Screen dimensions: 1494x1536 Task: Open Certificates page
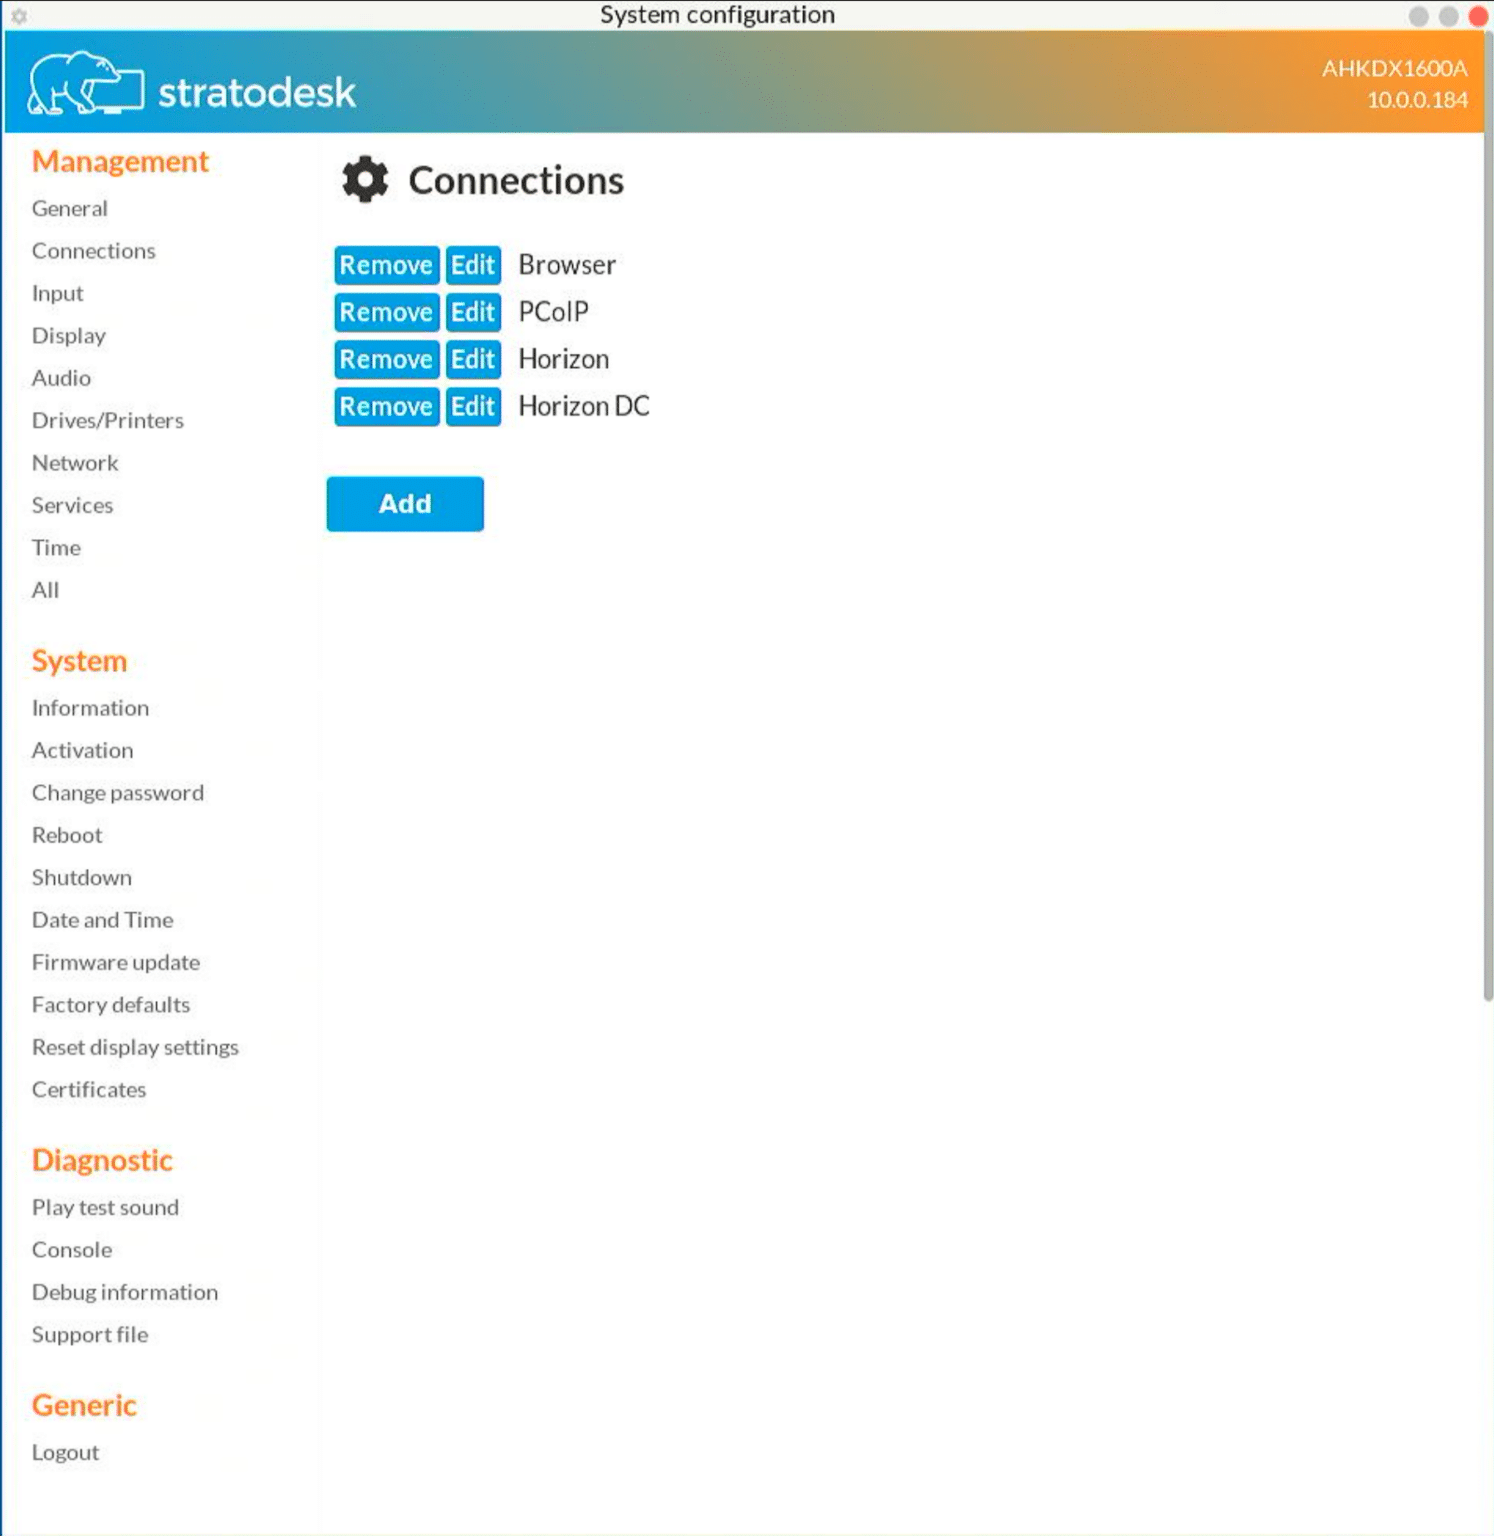[x=89, y=1090]
